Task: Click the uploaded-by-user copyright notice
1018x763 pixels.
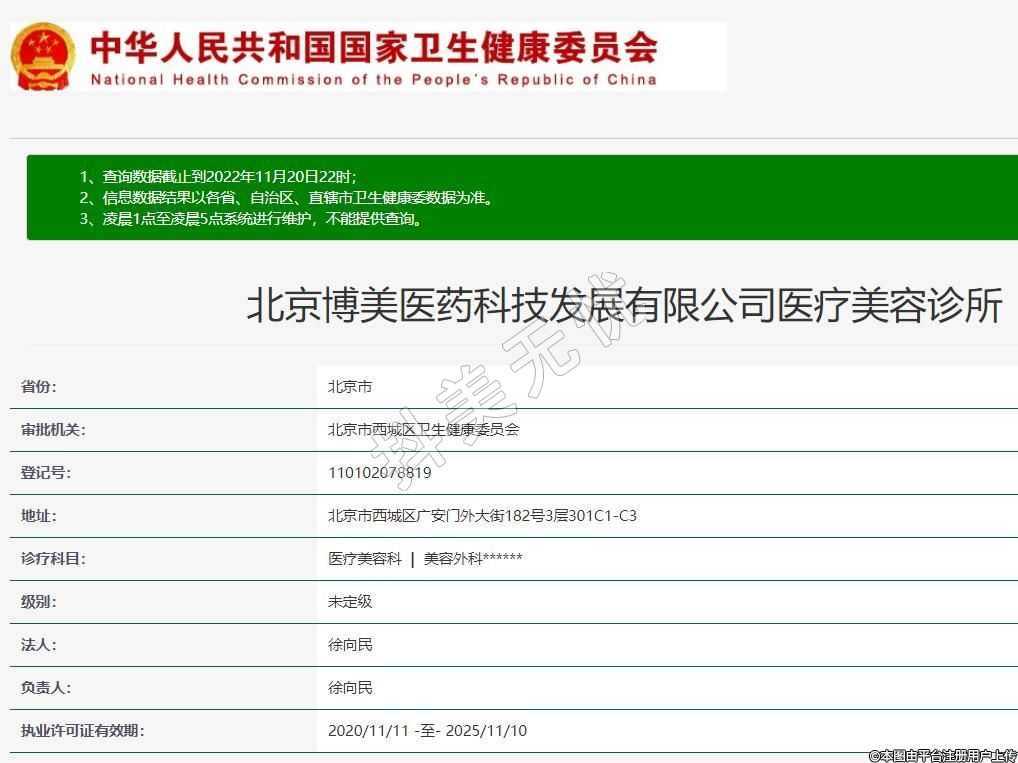Action: (x=941, y=755)
